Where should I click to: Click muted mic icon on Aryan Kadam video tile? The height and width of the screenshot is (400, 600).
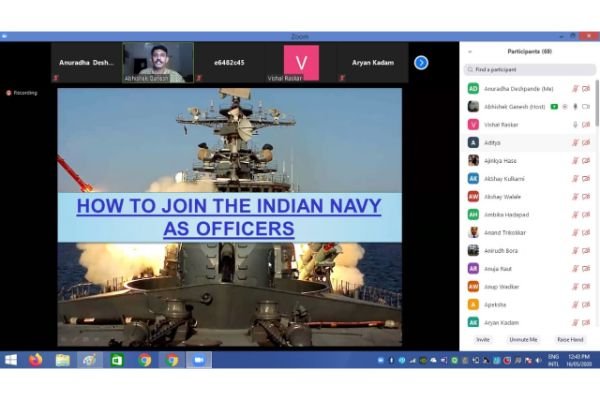[x=342, y=78]
